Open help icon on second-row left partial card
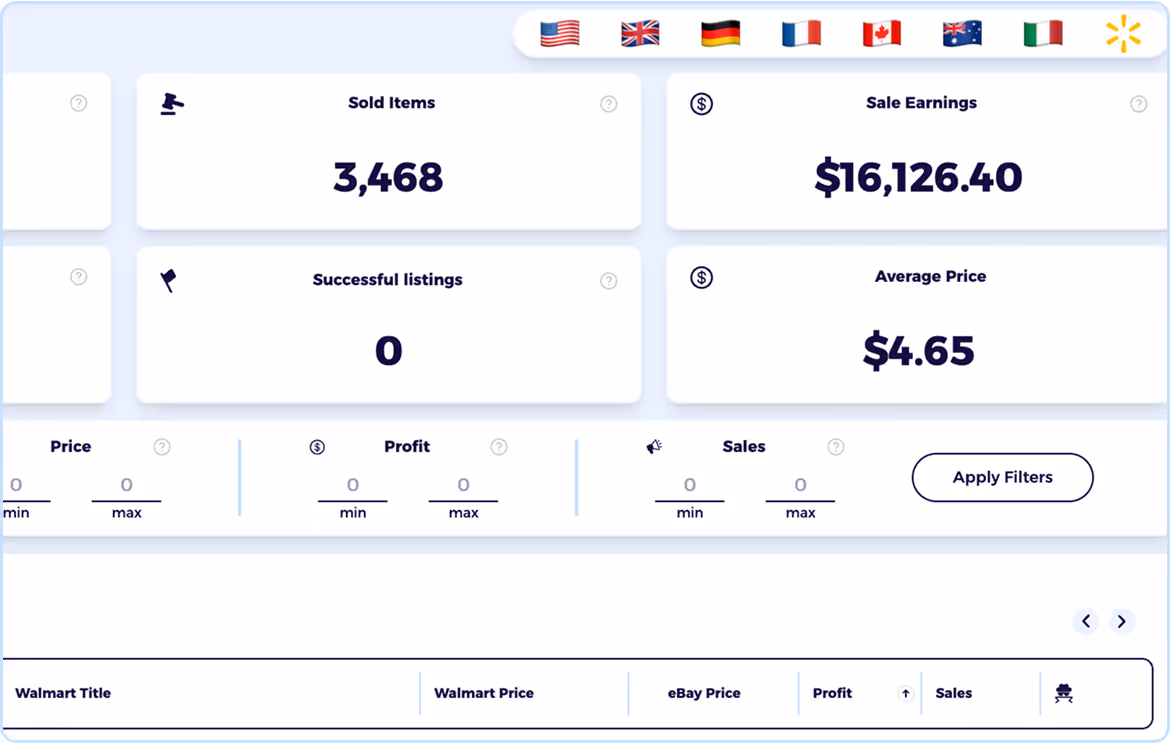Screen dimensions: 1170x743 78,277
